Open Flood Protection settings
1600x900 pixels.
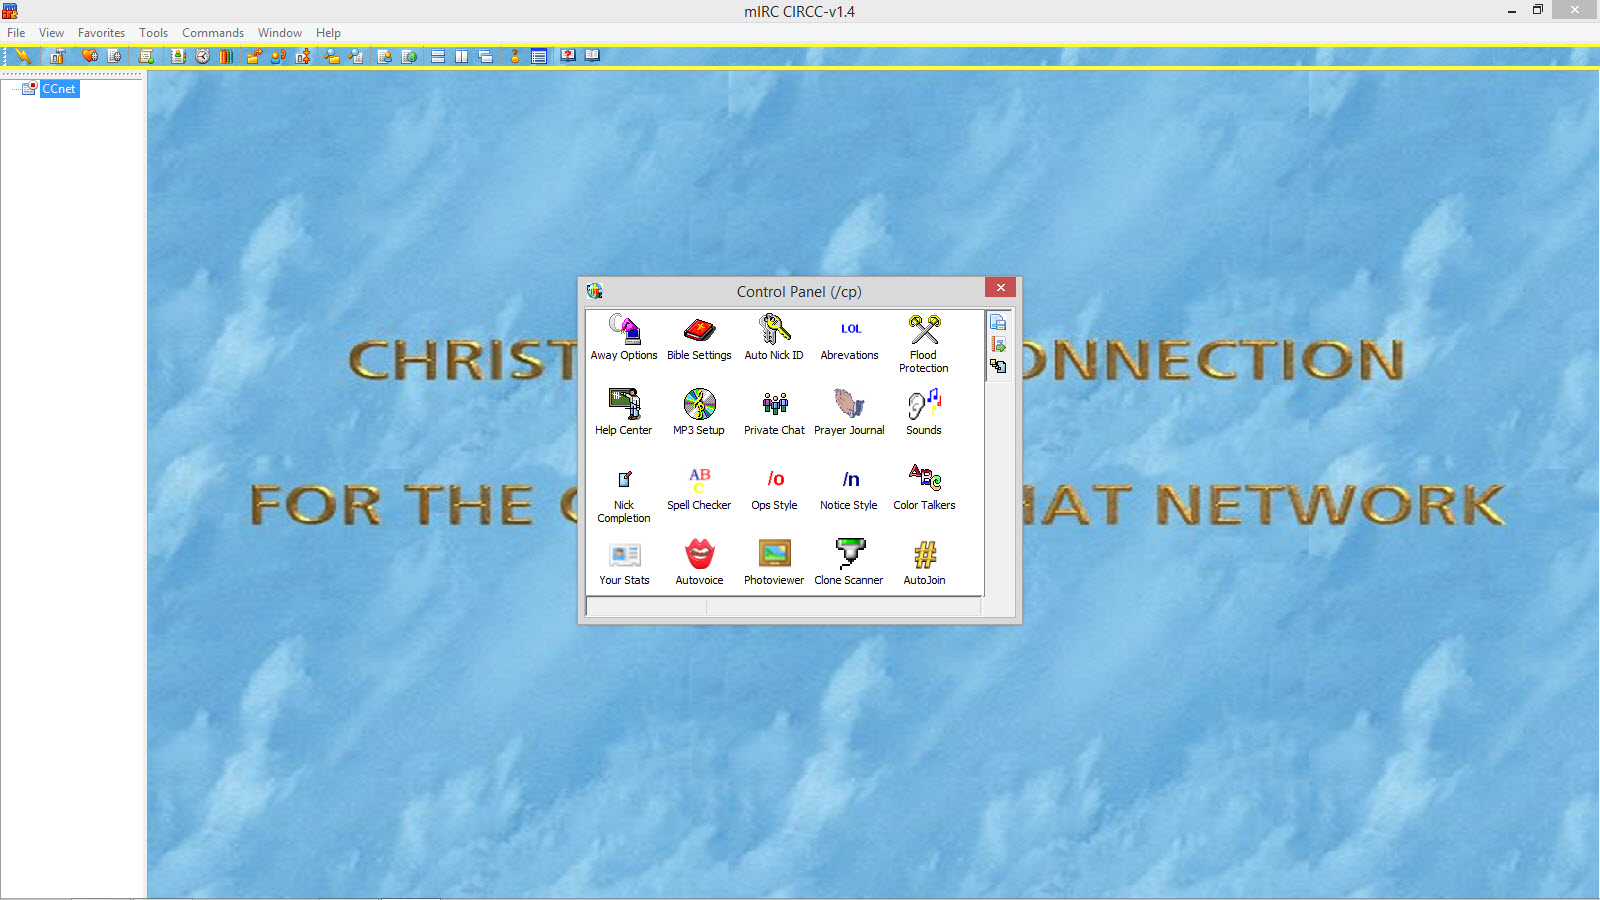coord(924,343)
